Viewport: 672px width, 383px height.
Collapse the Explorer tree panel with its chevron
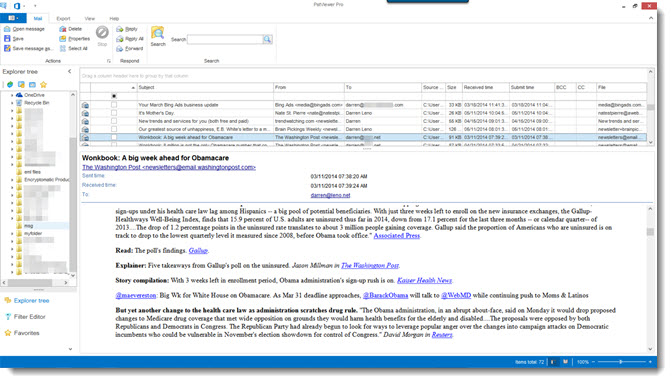(69, 72)
